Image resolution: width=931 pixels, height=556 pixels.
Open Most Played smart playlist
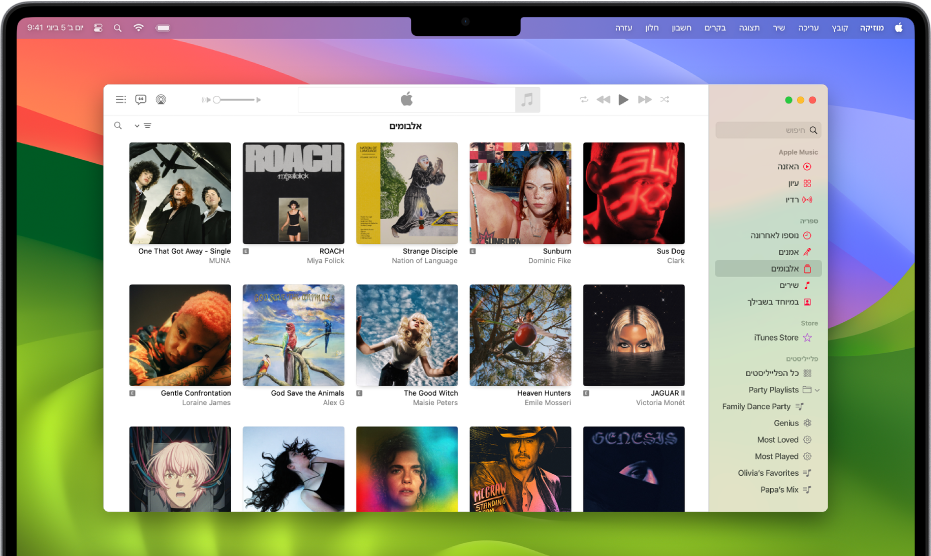[783, 457]
